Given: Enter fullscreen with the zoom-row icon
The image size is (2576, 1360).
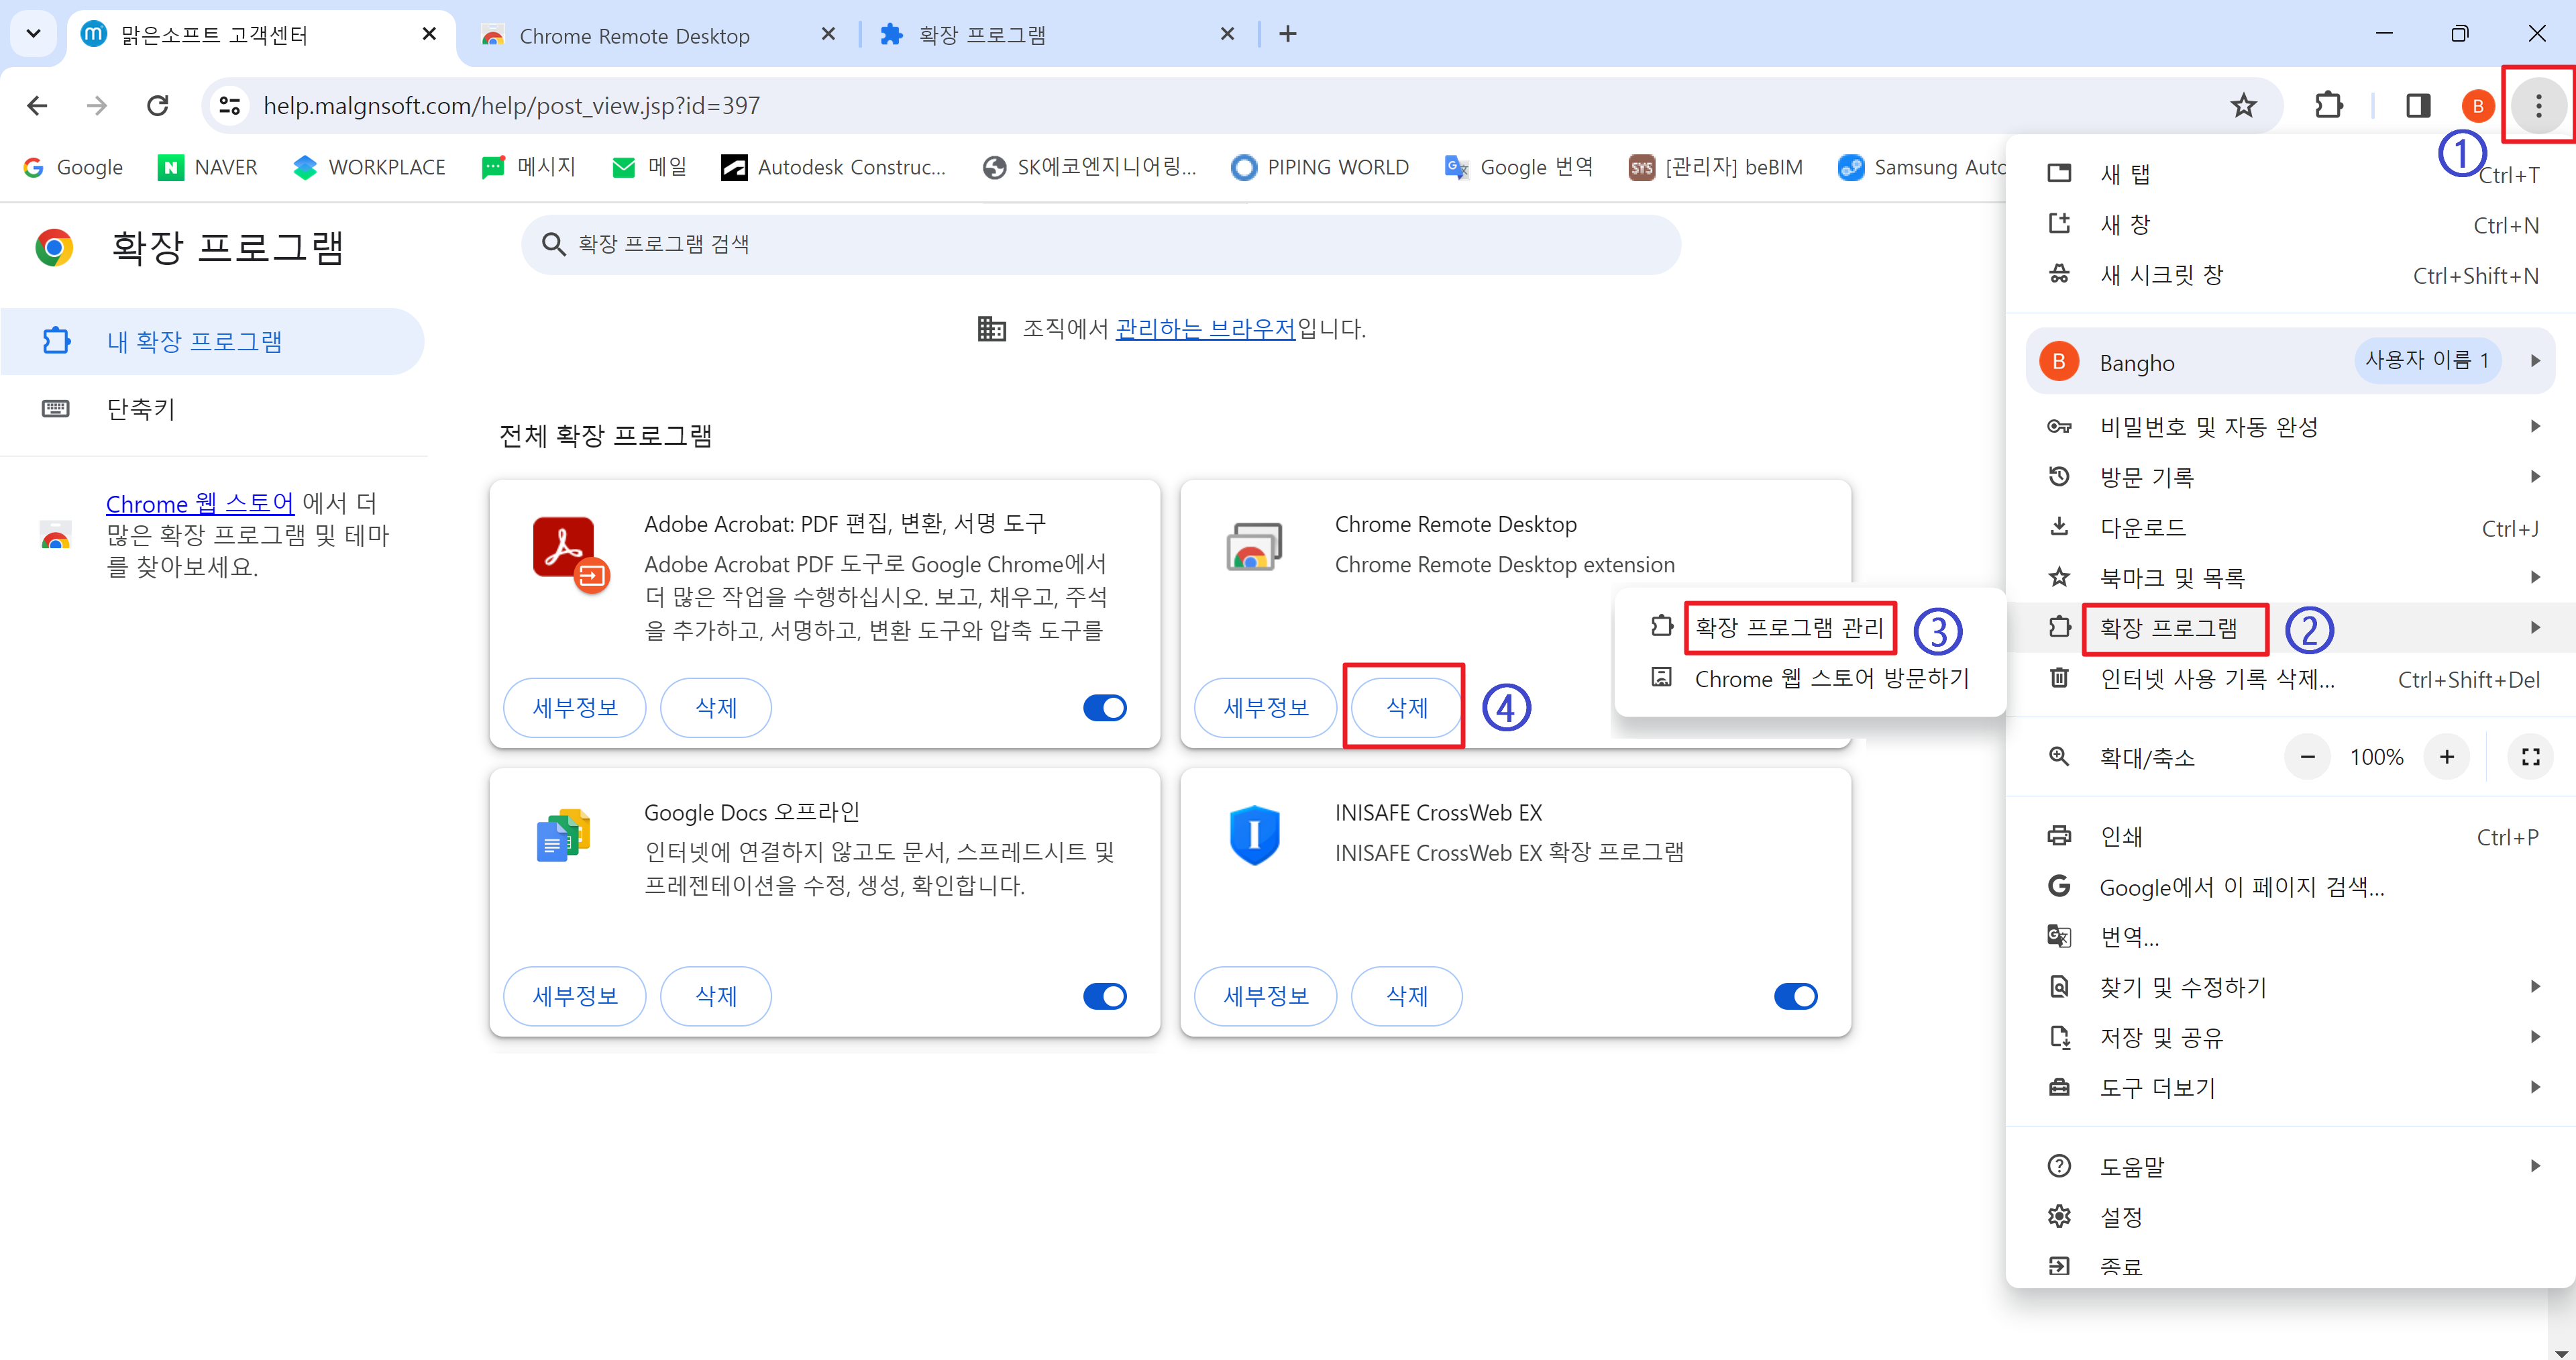Looking at the screenshot, I should (x=2530, y=757).
